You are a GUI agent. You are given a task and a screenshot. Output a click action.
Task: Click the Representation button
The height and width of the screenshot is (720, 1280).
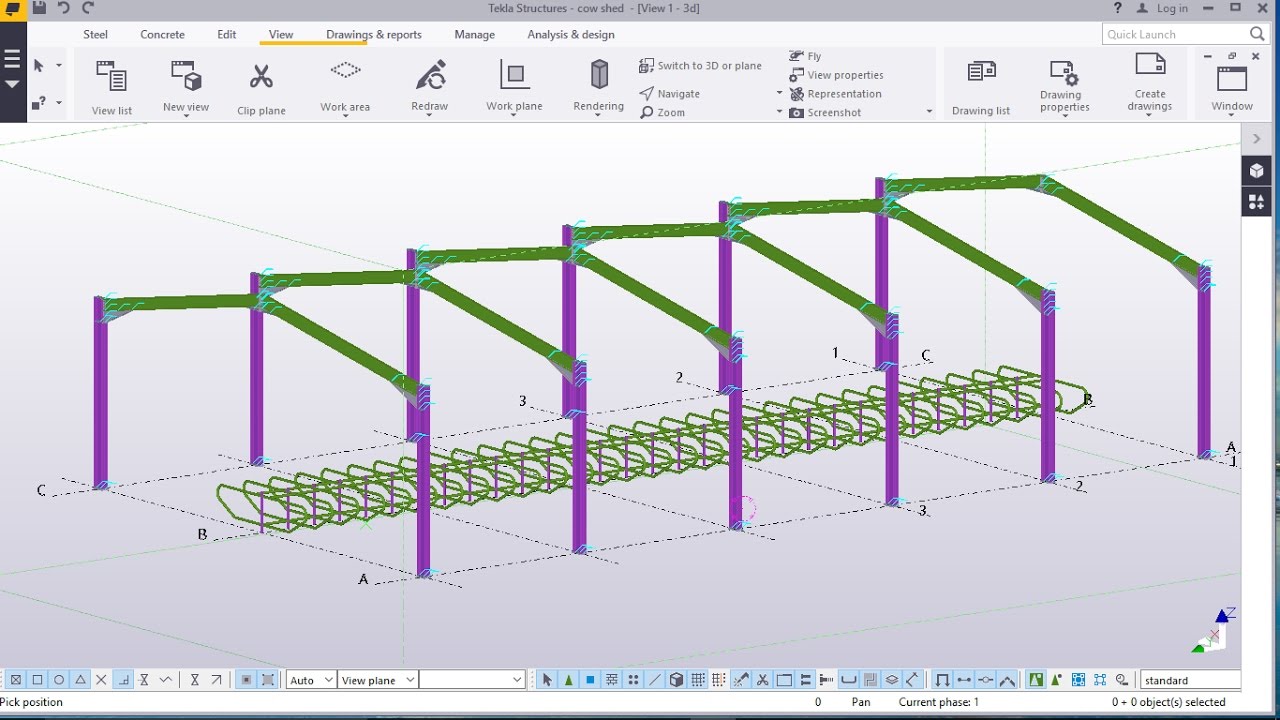click(x=836, y=93)
